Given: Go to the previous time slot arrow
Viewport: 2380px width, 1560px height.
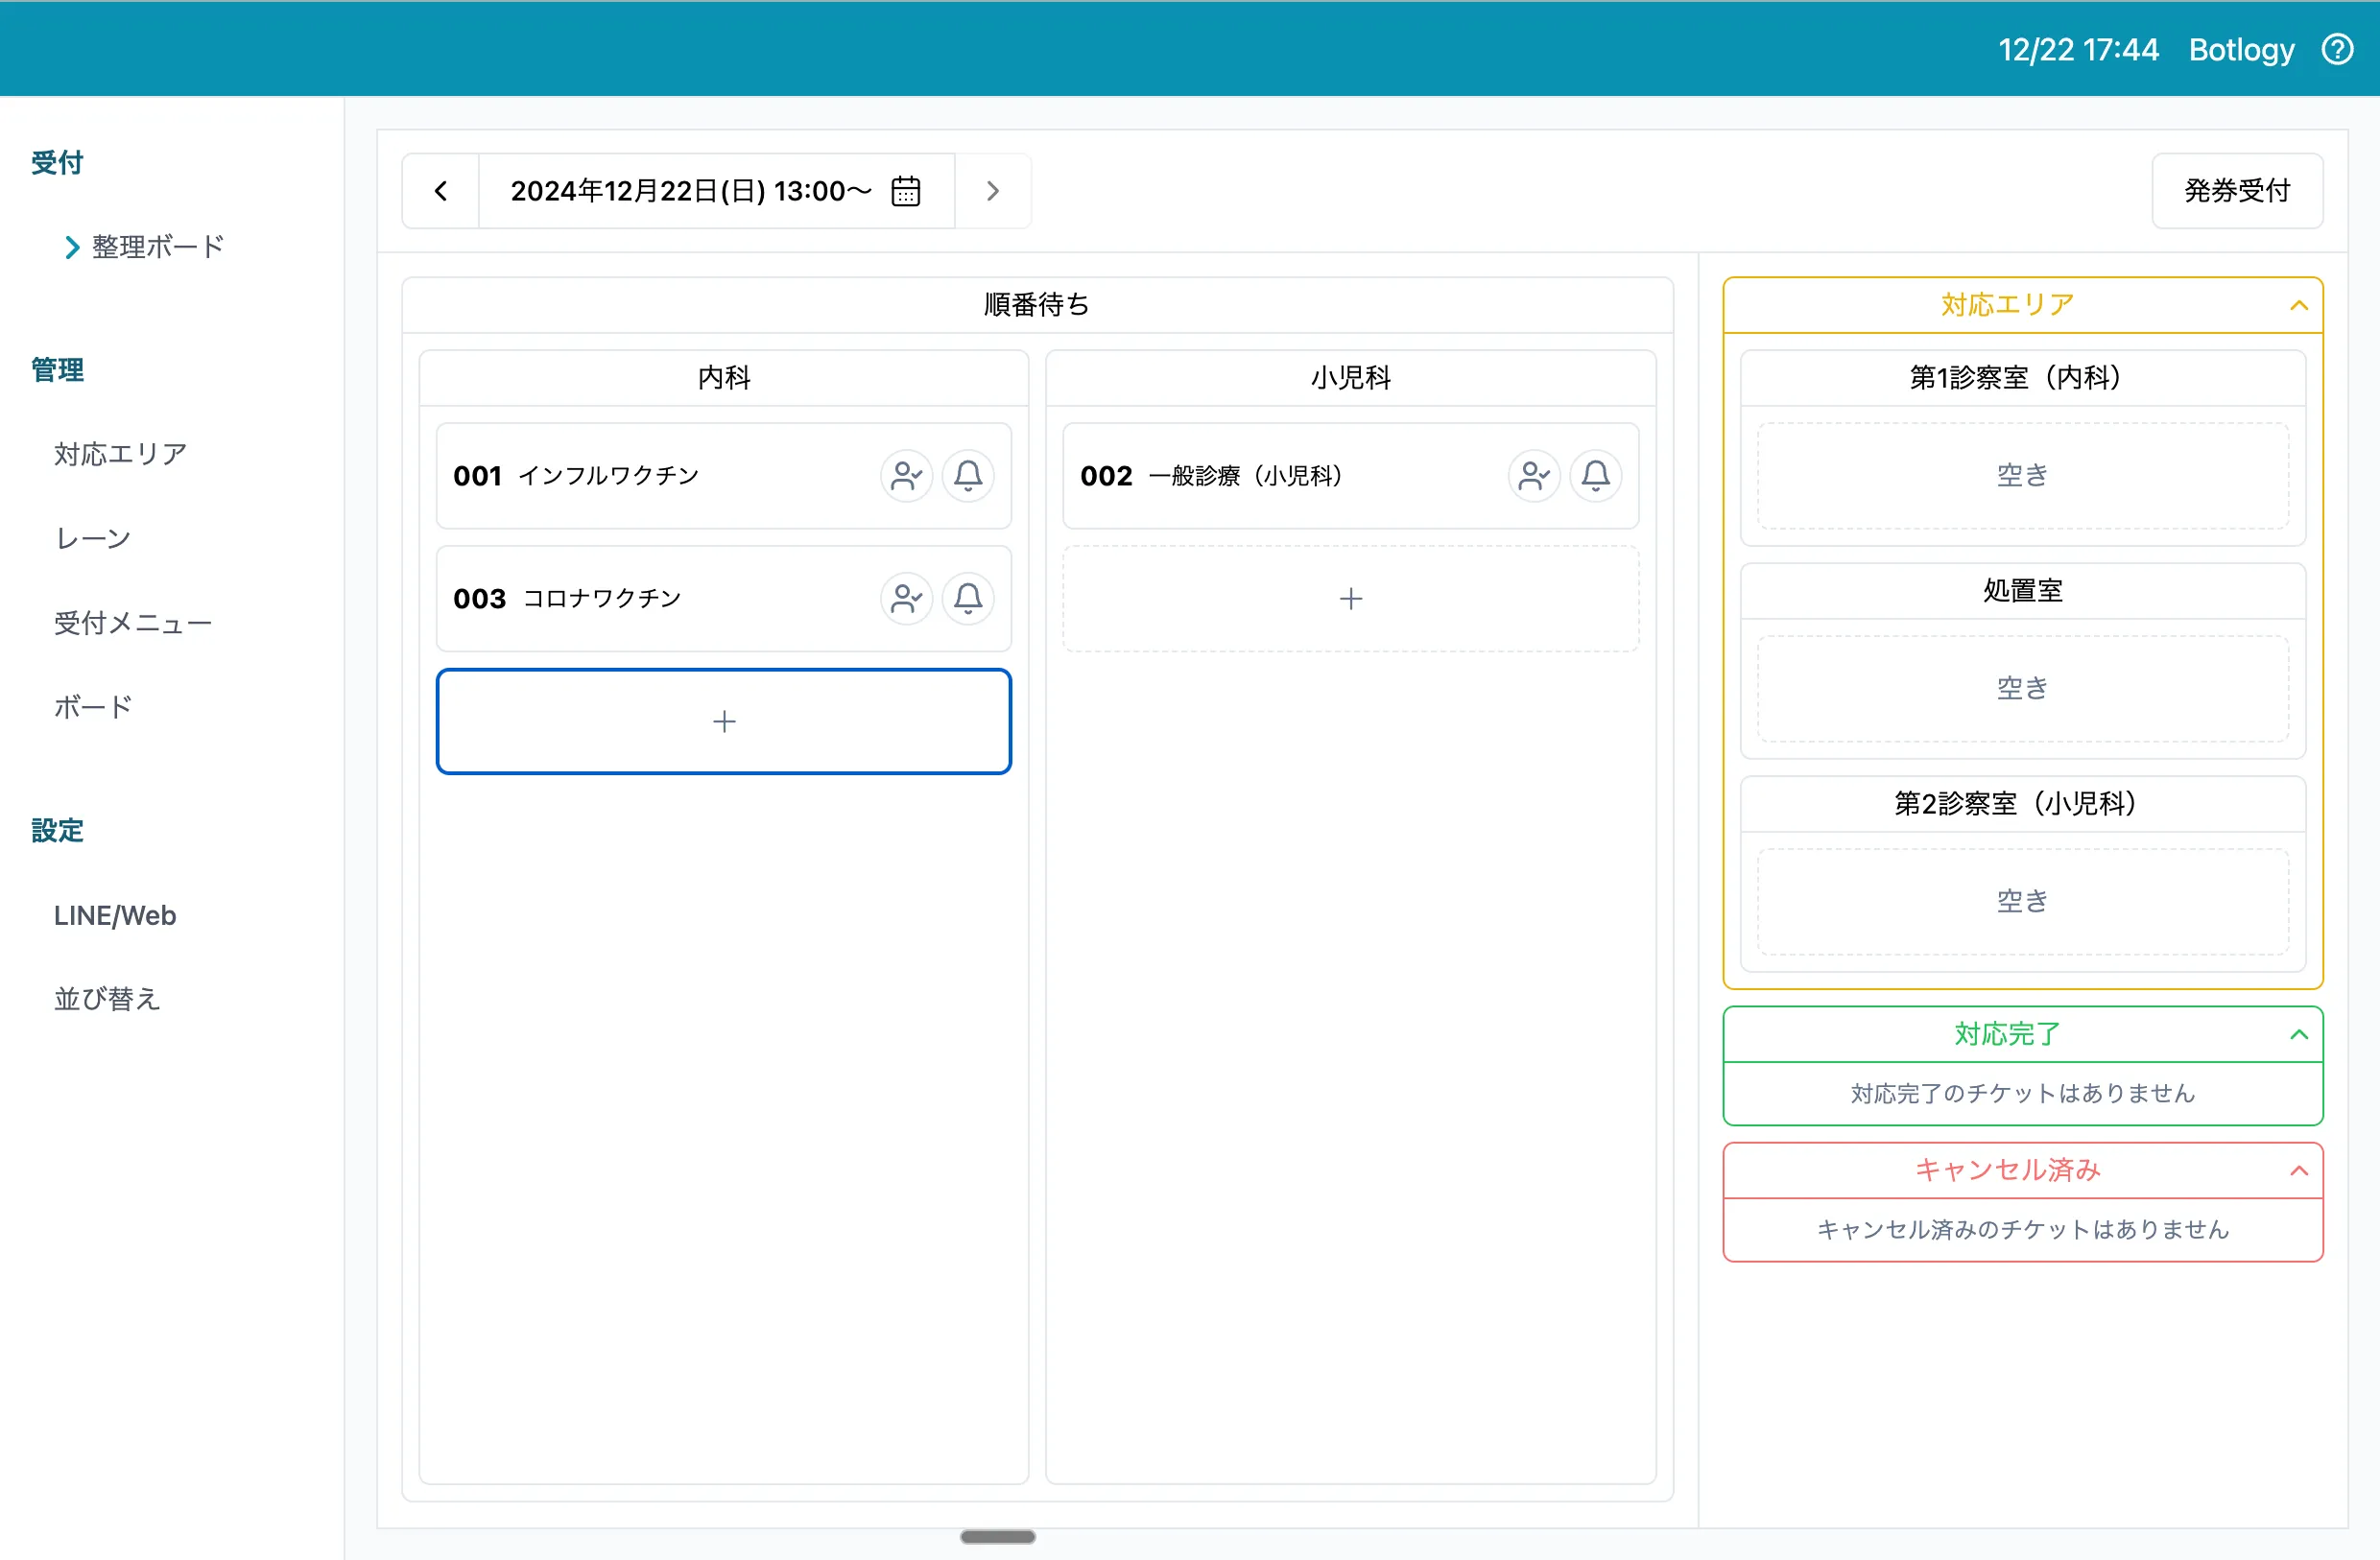Looking at the screenshot, I should tap(440, 191).
